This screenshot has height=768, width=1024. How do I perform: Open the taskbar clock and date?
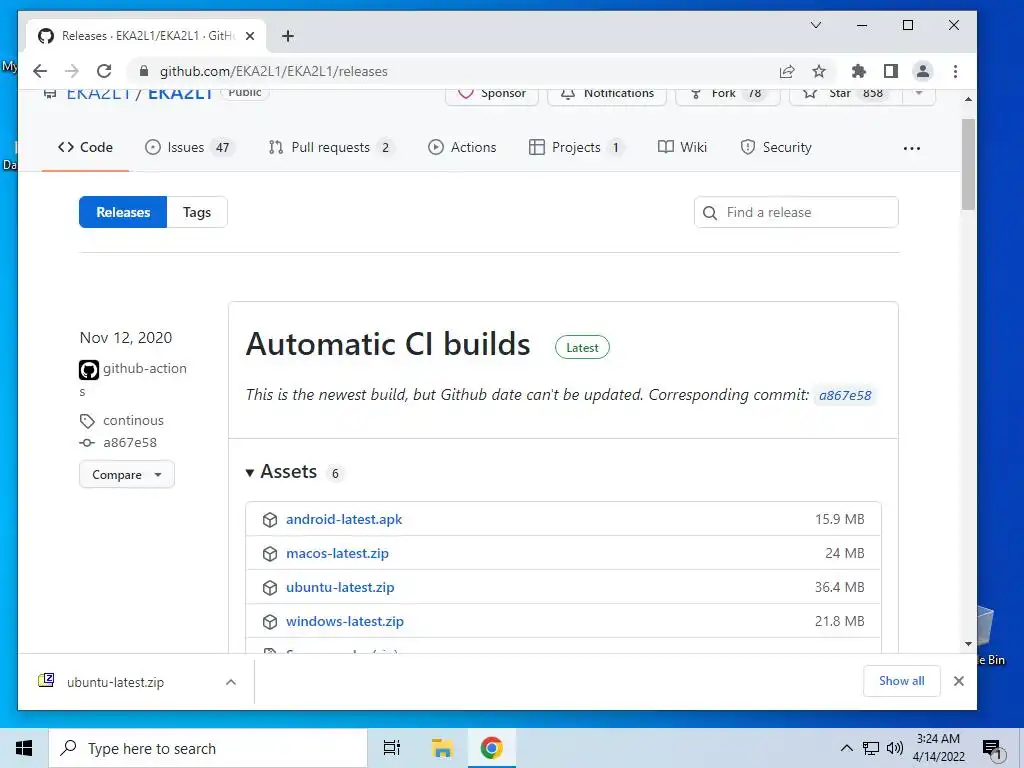coord(938,748)
